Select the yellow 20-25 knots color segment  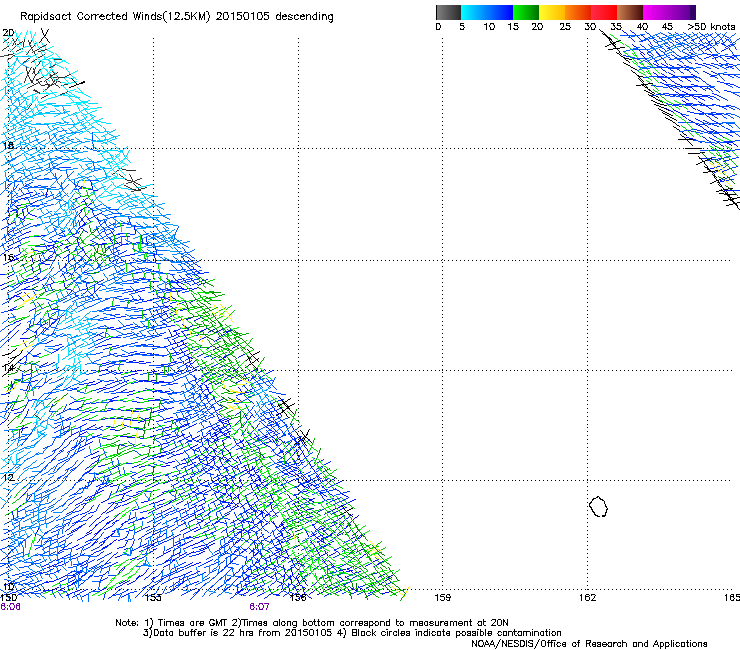click(552, 12)
